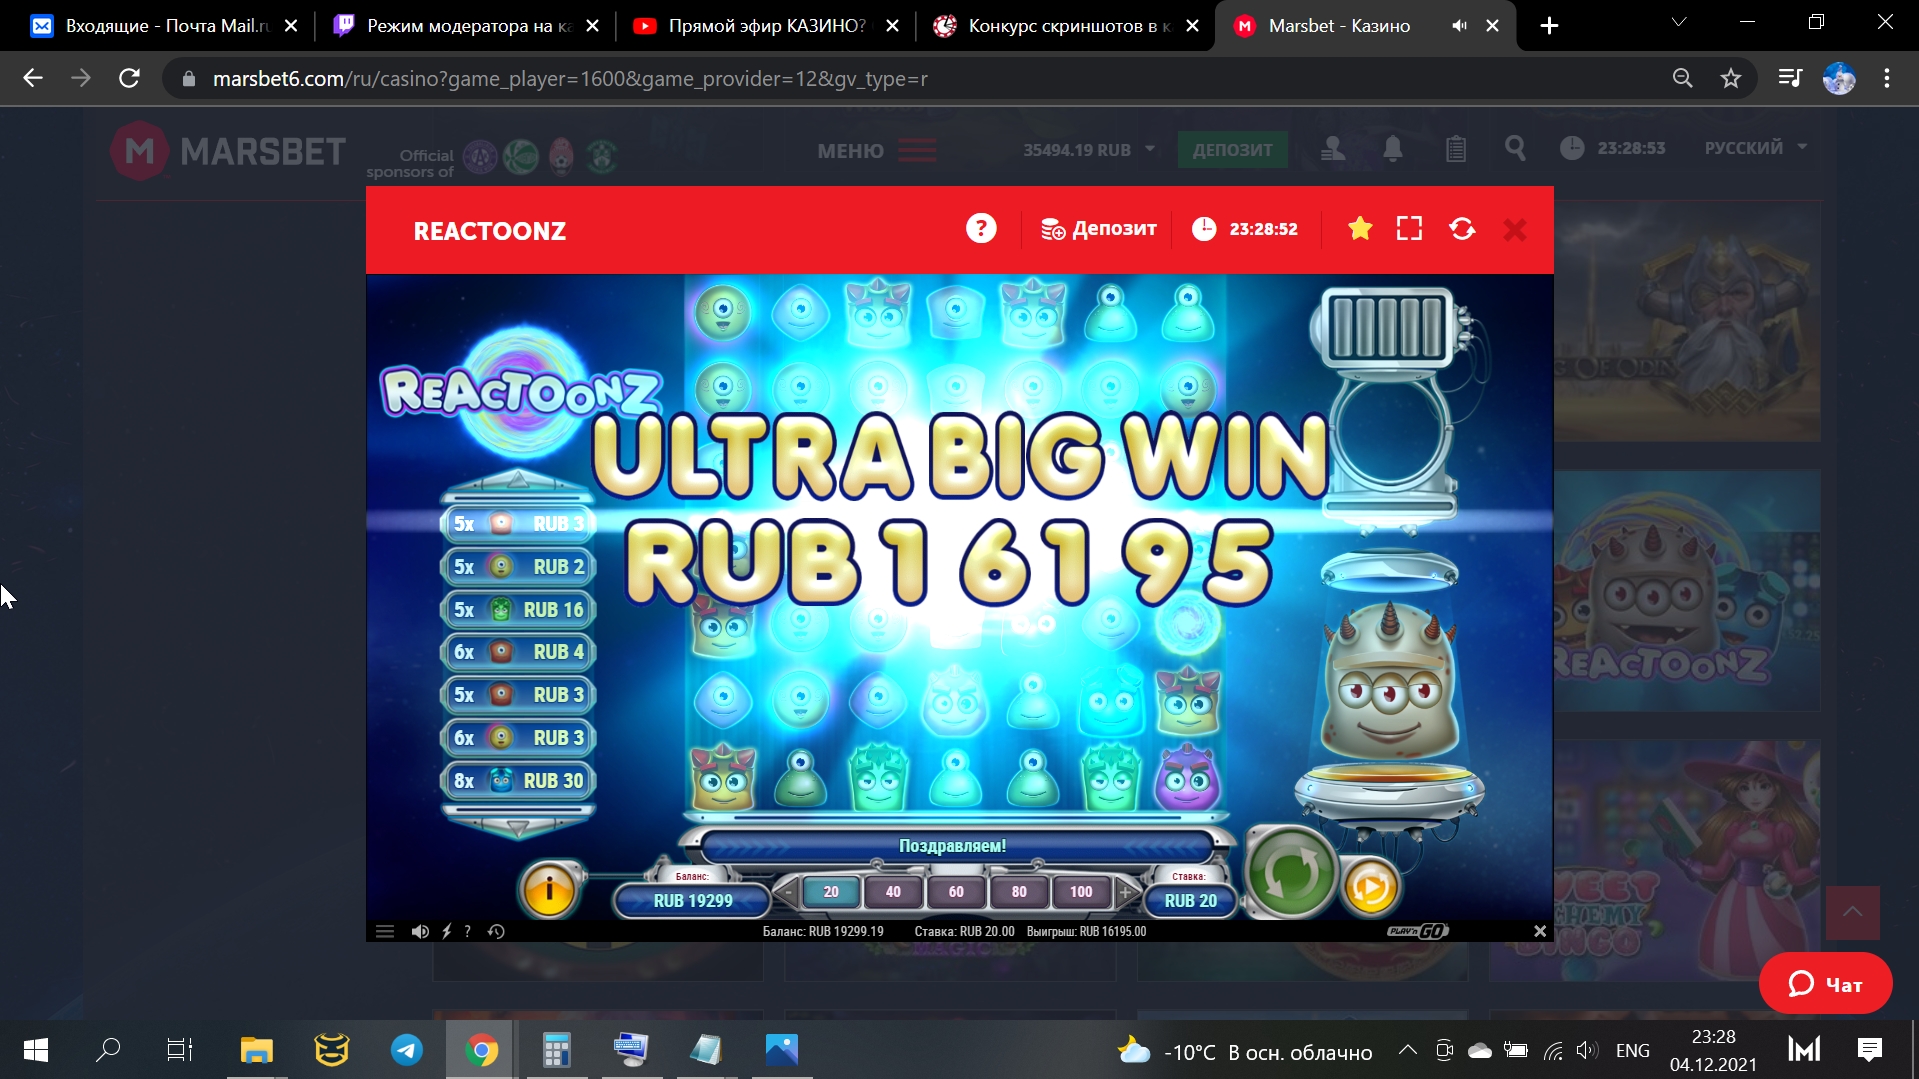1919x1079 pixels.
Task: Open browser zoom magnifier in address bar
Action: tap(1682, 78)
